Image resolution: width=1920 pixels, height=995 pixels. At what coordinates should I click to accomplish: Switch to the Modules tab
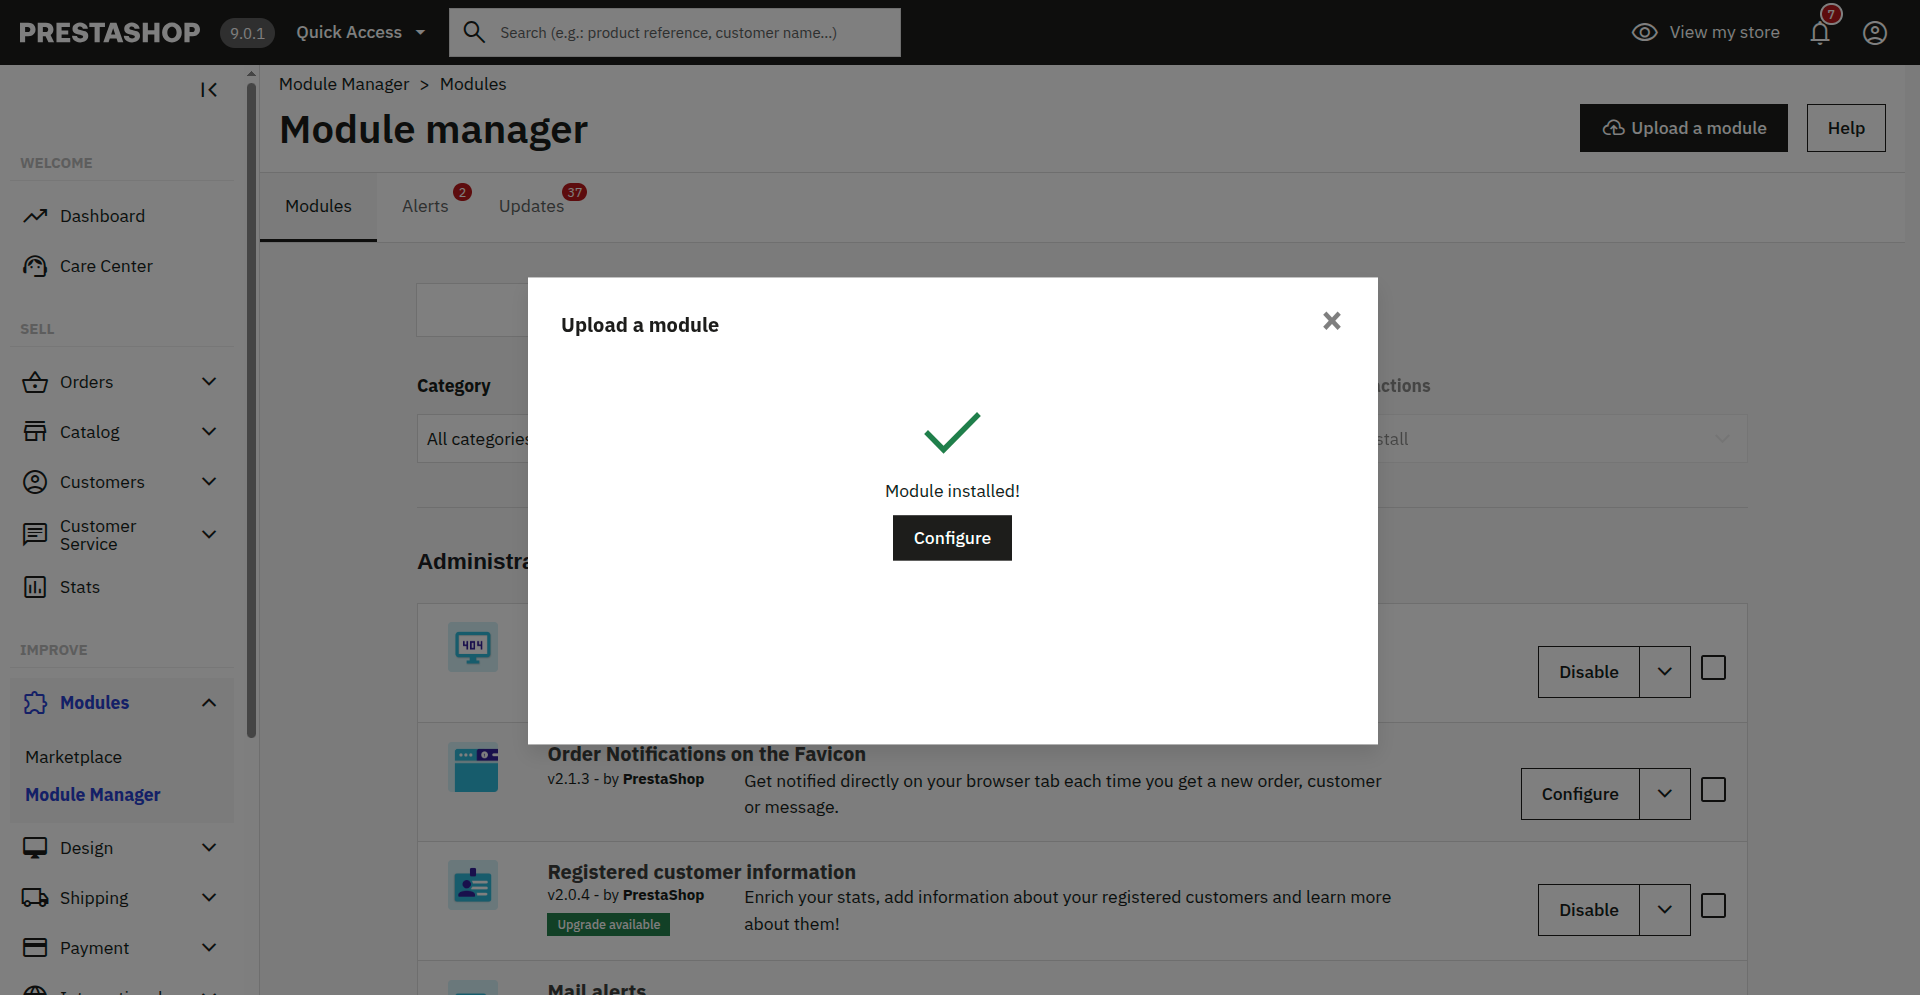click(318, 206)
